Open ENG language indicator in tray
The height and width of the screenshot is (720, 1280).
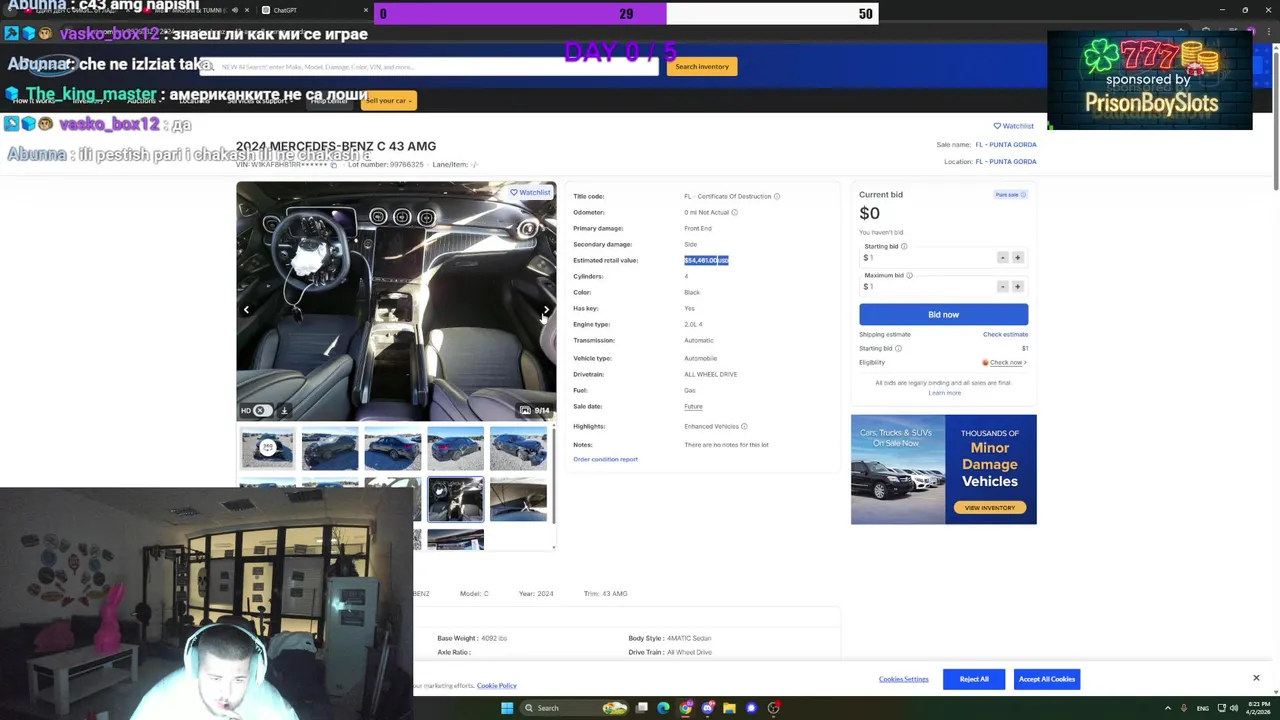tap(1203, 708)
